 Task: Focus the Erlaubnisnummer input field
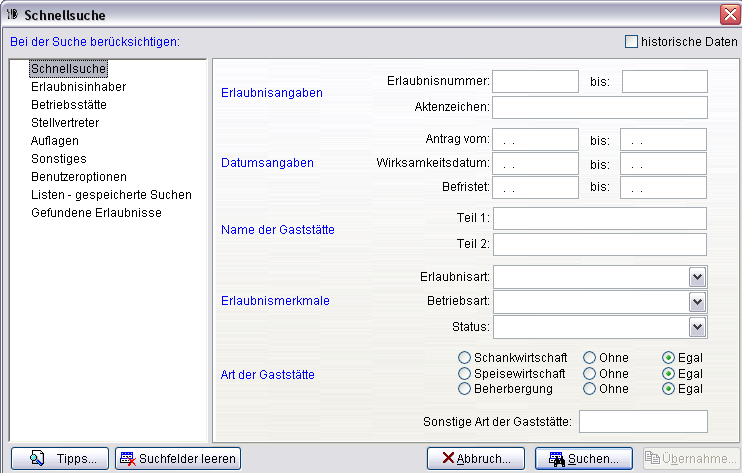(x=535, y=81)
